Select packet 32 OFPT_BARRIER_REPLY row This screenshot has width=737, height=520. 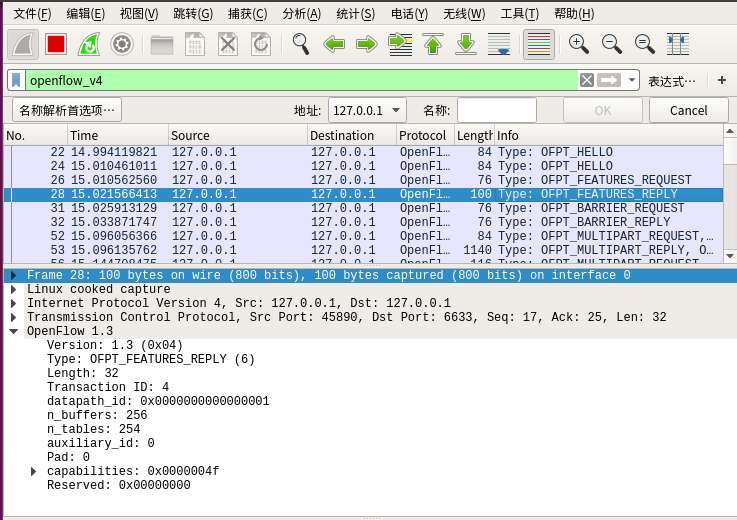click(x=363, y=222)
